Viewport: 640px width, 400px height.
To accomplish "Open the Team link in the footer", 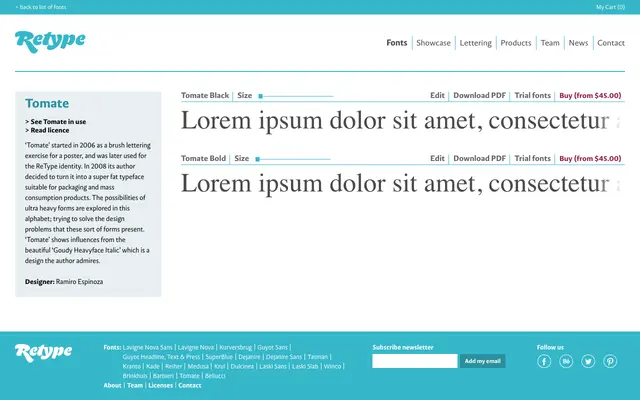I will point(135,385).
